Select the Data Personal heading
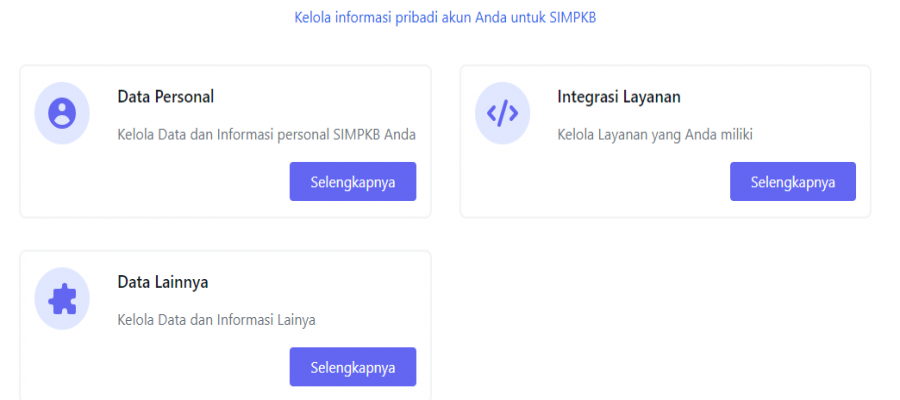 click(x=166, y=97)
